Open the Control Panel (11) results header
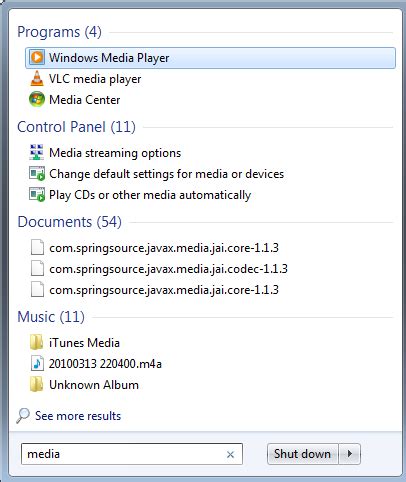Image resolution: width=406 pixels, height=482 pixels. (76, 127)
